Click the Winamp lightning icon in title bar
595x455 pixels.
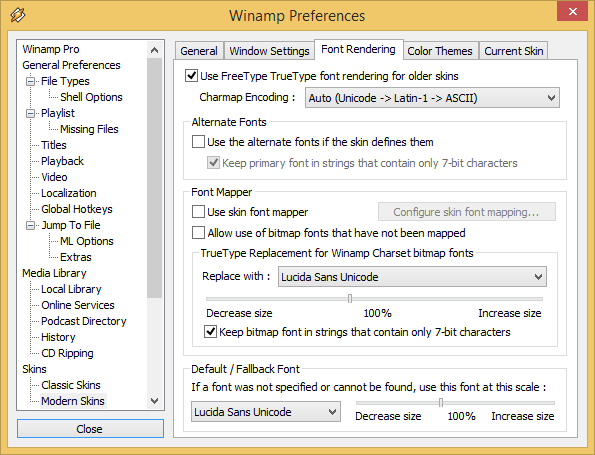click(18, 15)
